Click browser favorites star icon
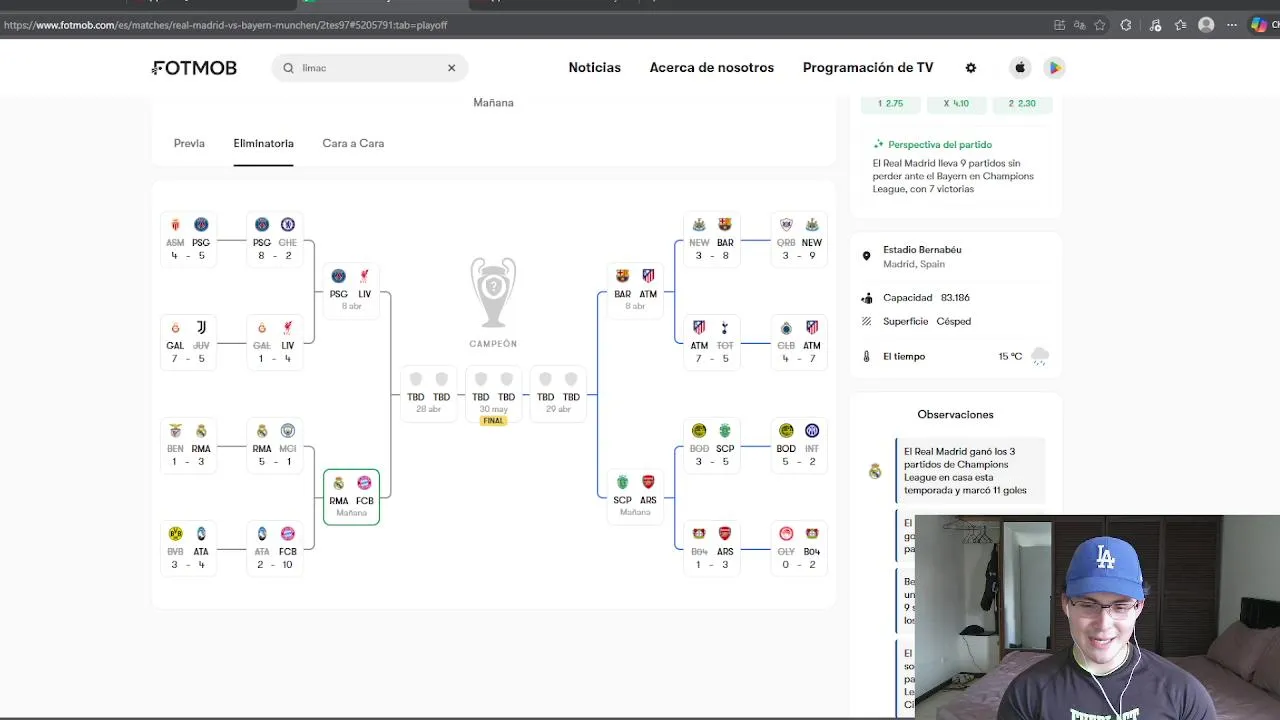The width and height of the screenshot is (1280, 720). pyautogui.click(x=1100, y=25)
